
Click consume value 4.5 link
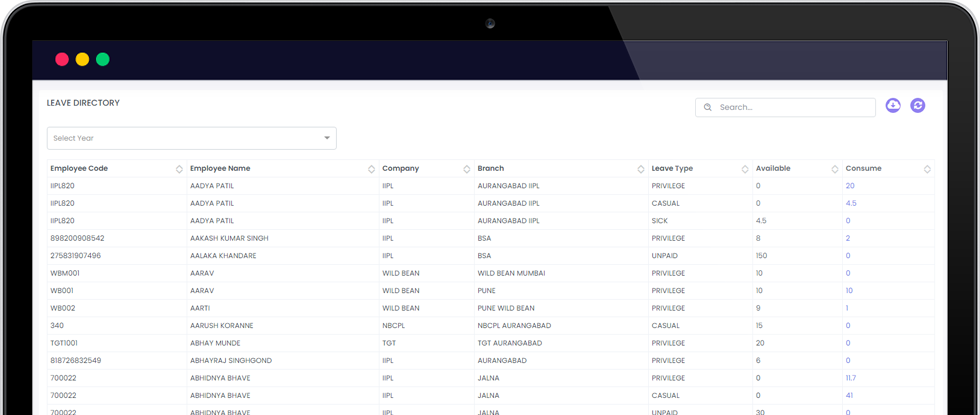851,203
